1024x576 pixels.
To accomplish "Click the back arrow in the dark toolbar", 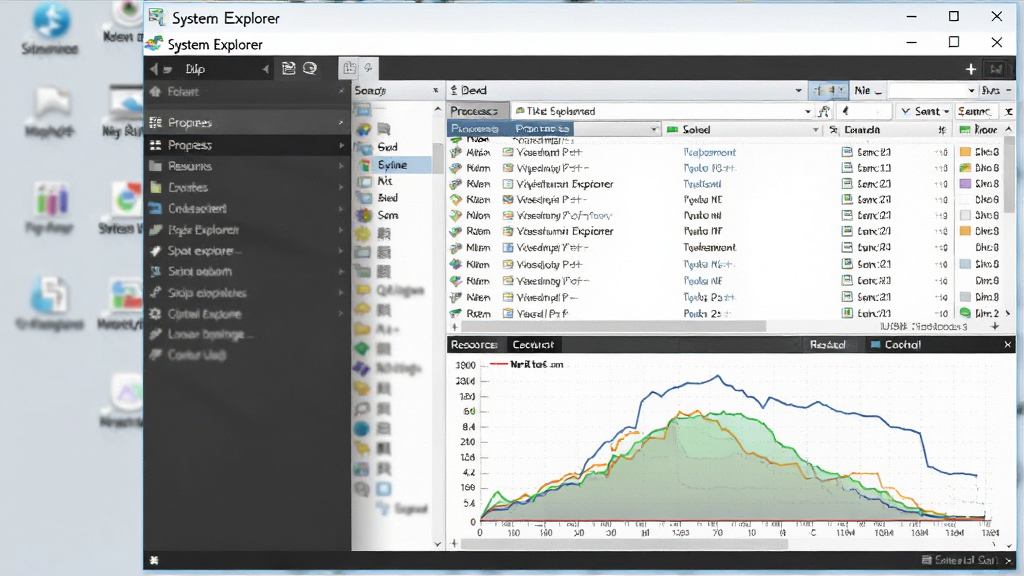I will pos(153,69).
